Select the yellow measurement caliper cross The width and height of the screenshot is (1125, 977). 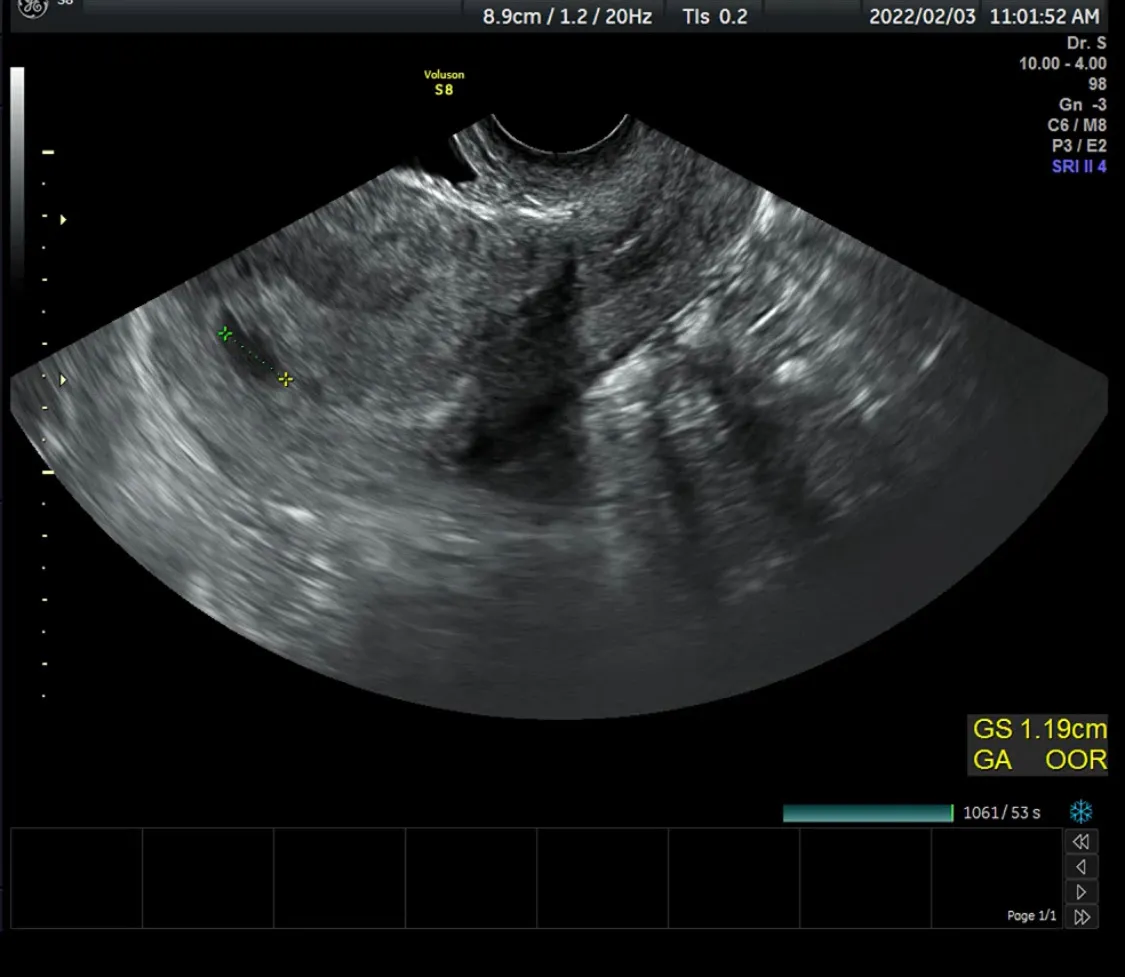tap(286, 379)
